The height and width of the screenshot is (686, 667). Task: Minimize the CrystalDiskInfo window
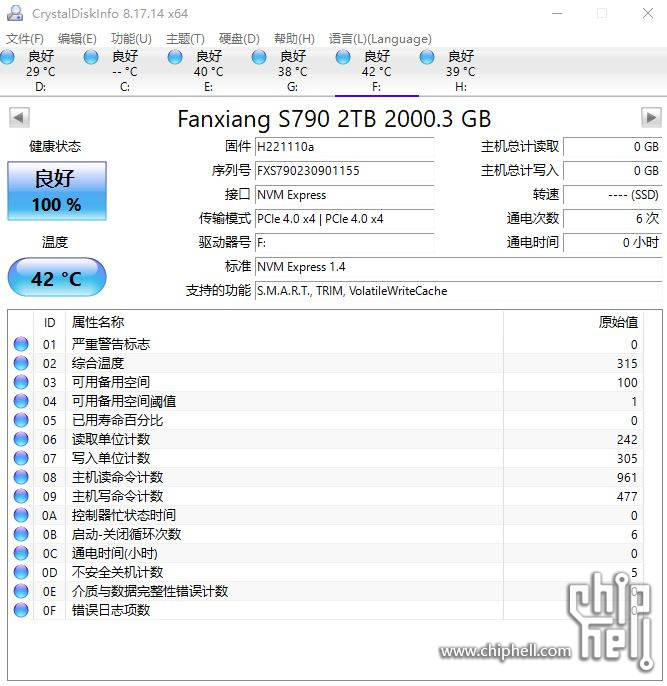tap(557, 14)
